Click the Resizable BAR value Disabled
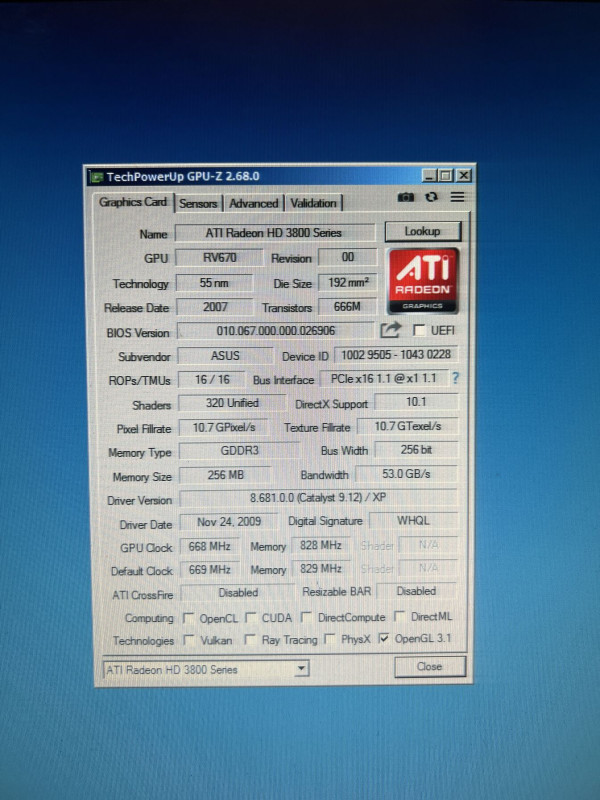This screenshot has width=600, height=800. point(416,591)
